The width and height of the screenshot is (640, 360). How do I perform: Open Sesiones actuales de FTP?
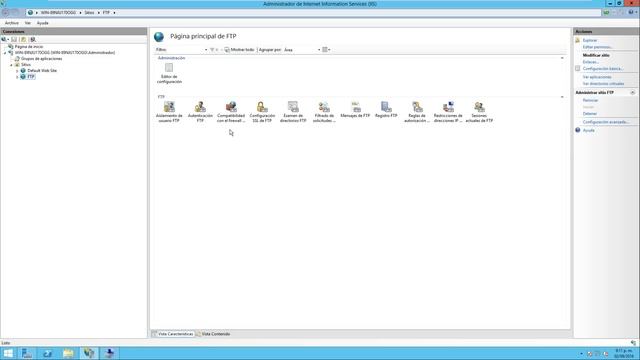(479, 112)
